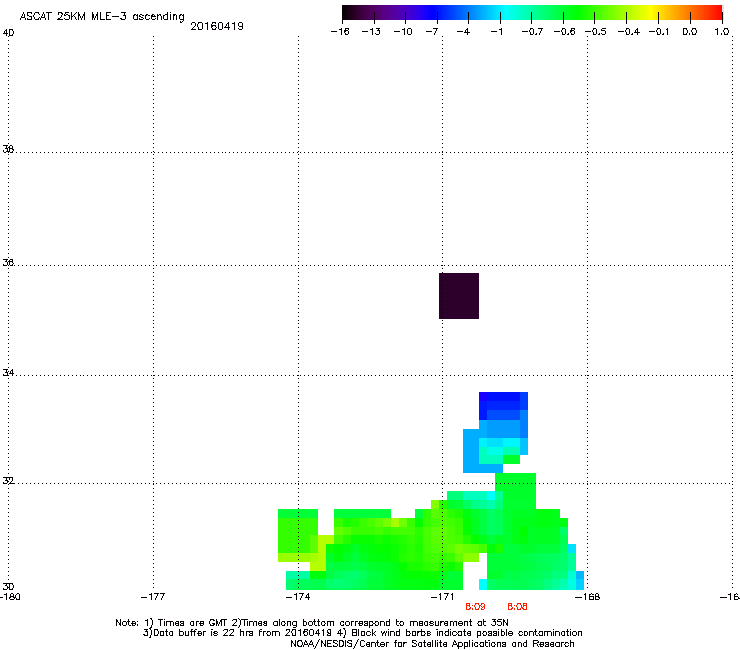Click the color scale label -0.7
Viewport: 740px width, 650px height.
click(532, 32)
